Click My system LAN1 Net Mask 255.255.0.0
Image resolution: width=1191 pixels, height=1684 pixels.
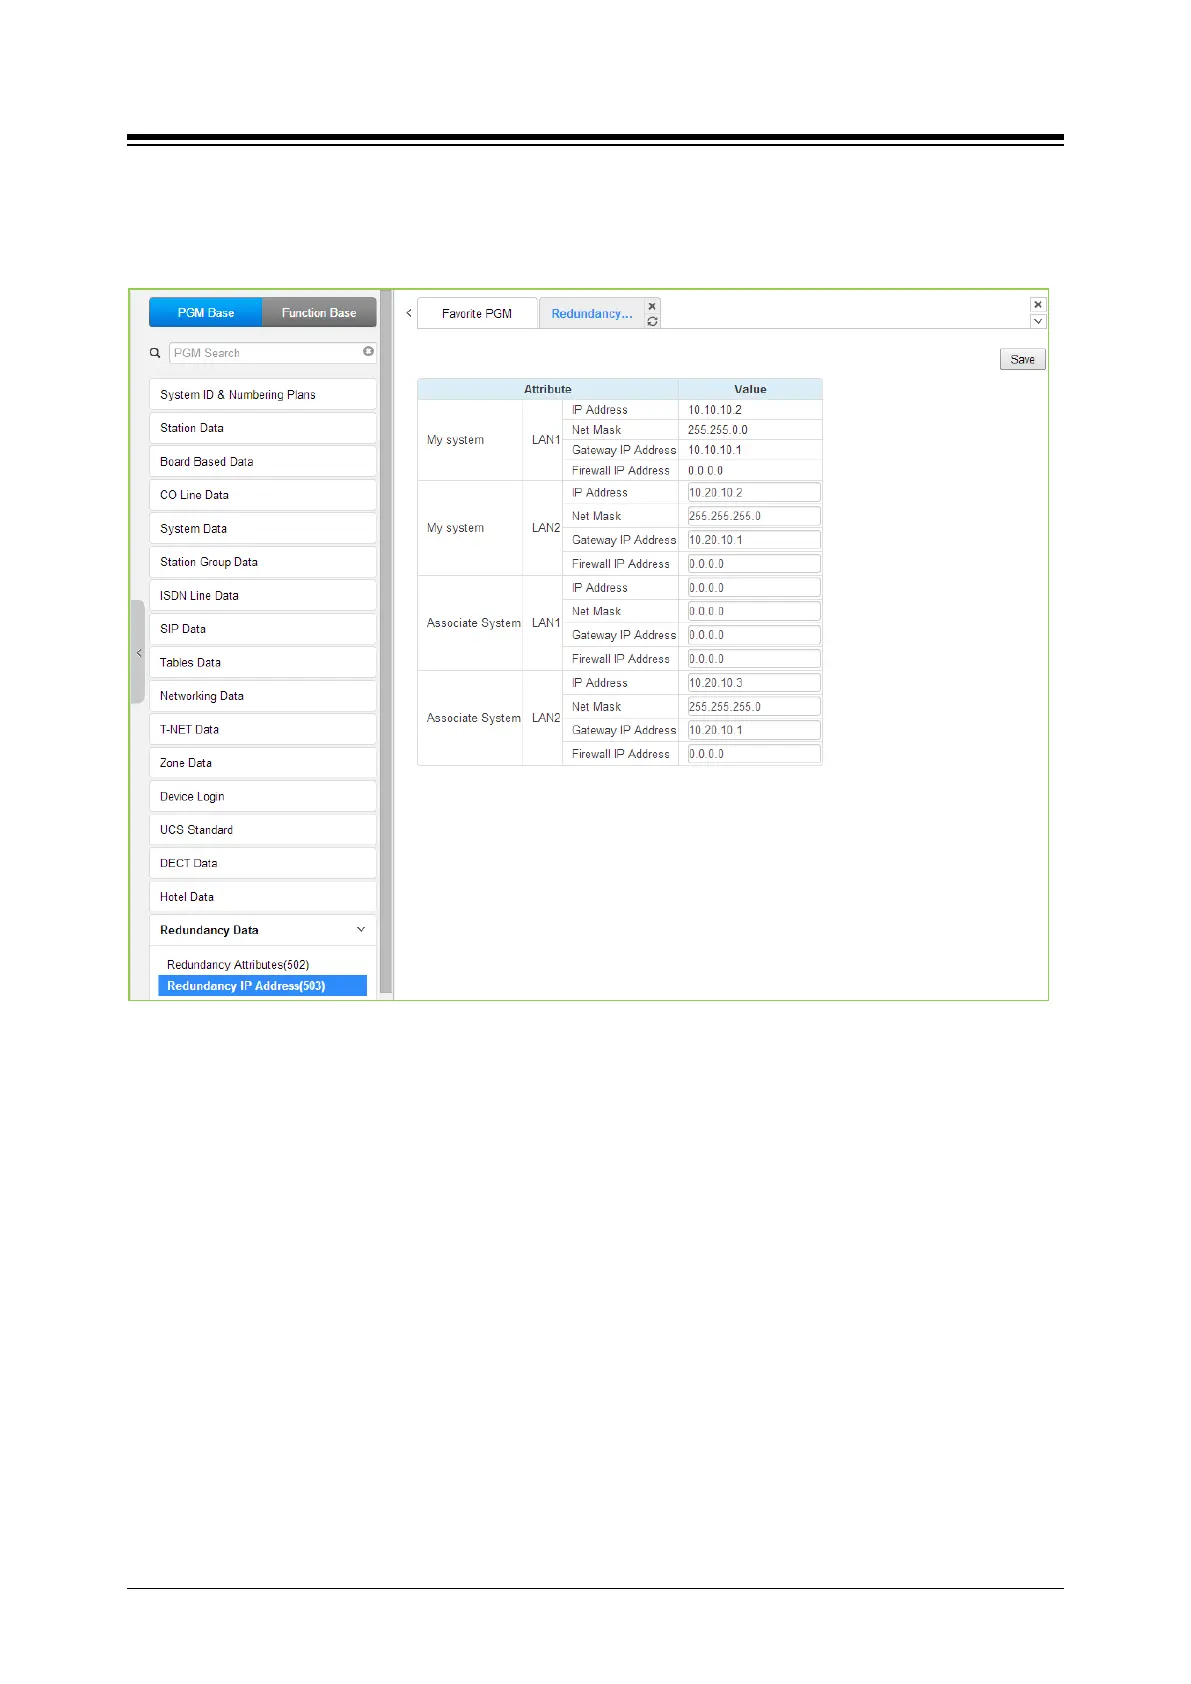tap(718, 430)
